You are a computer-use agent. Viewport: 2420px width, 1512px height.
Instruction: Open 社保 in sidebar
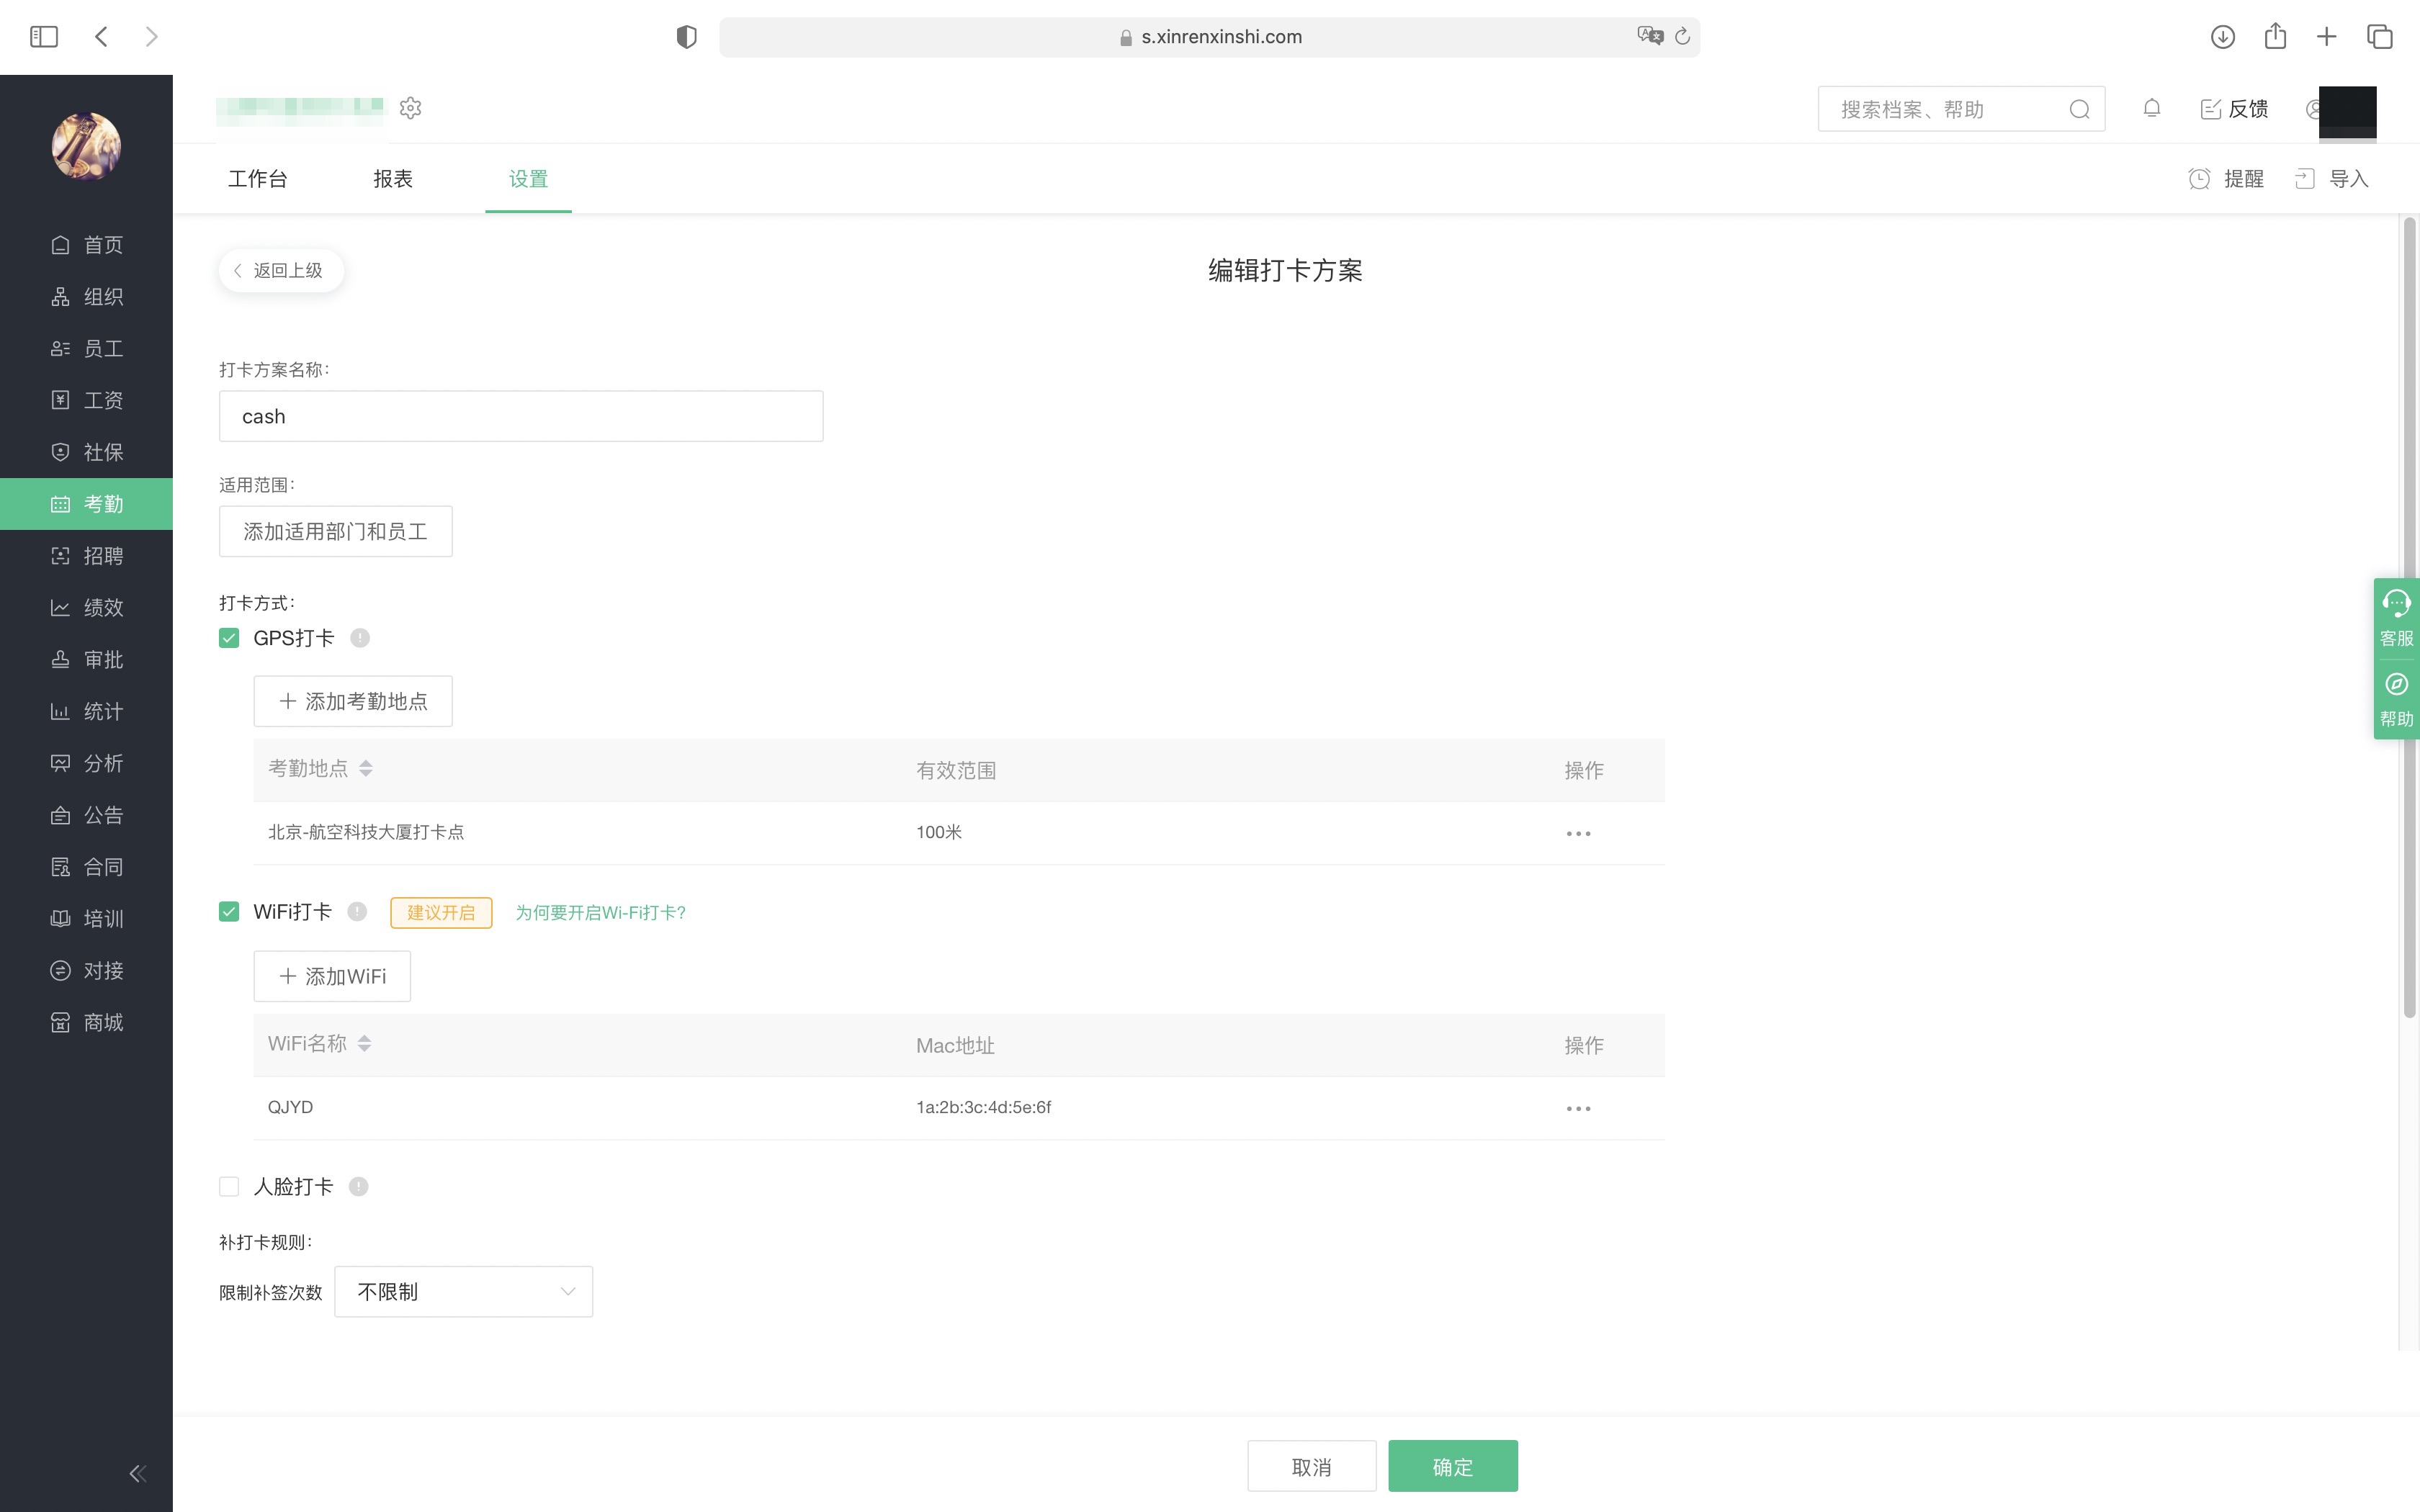coord(86,452)
